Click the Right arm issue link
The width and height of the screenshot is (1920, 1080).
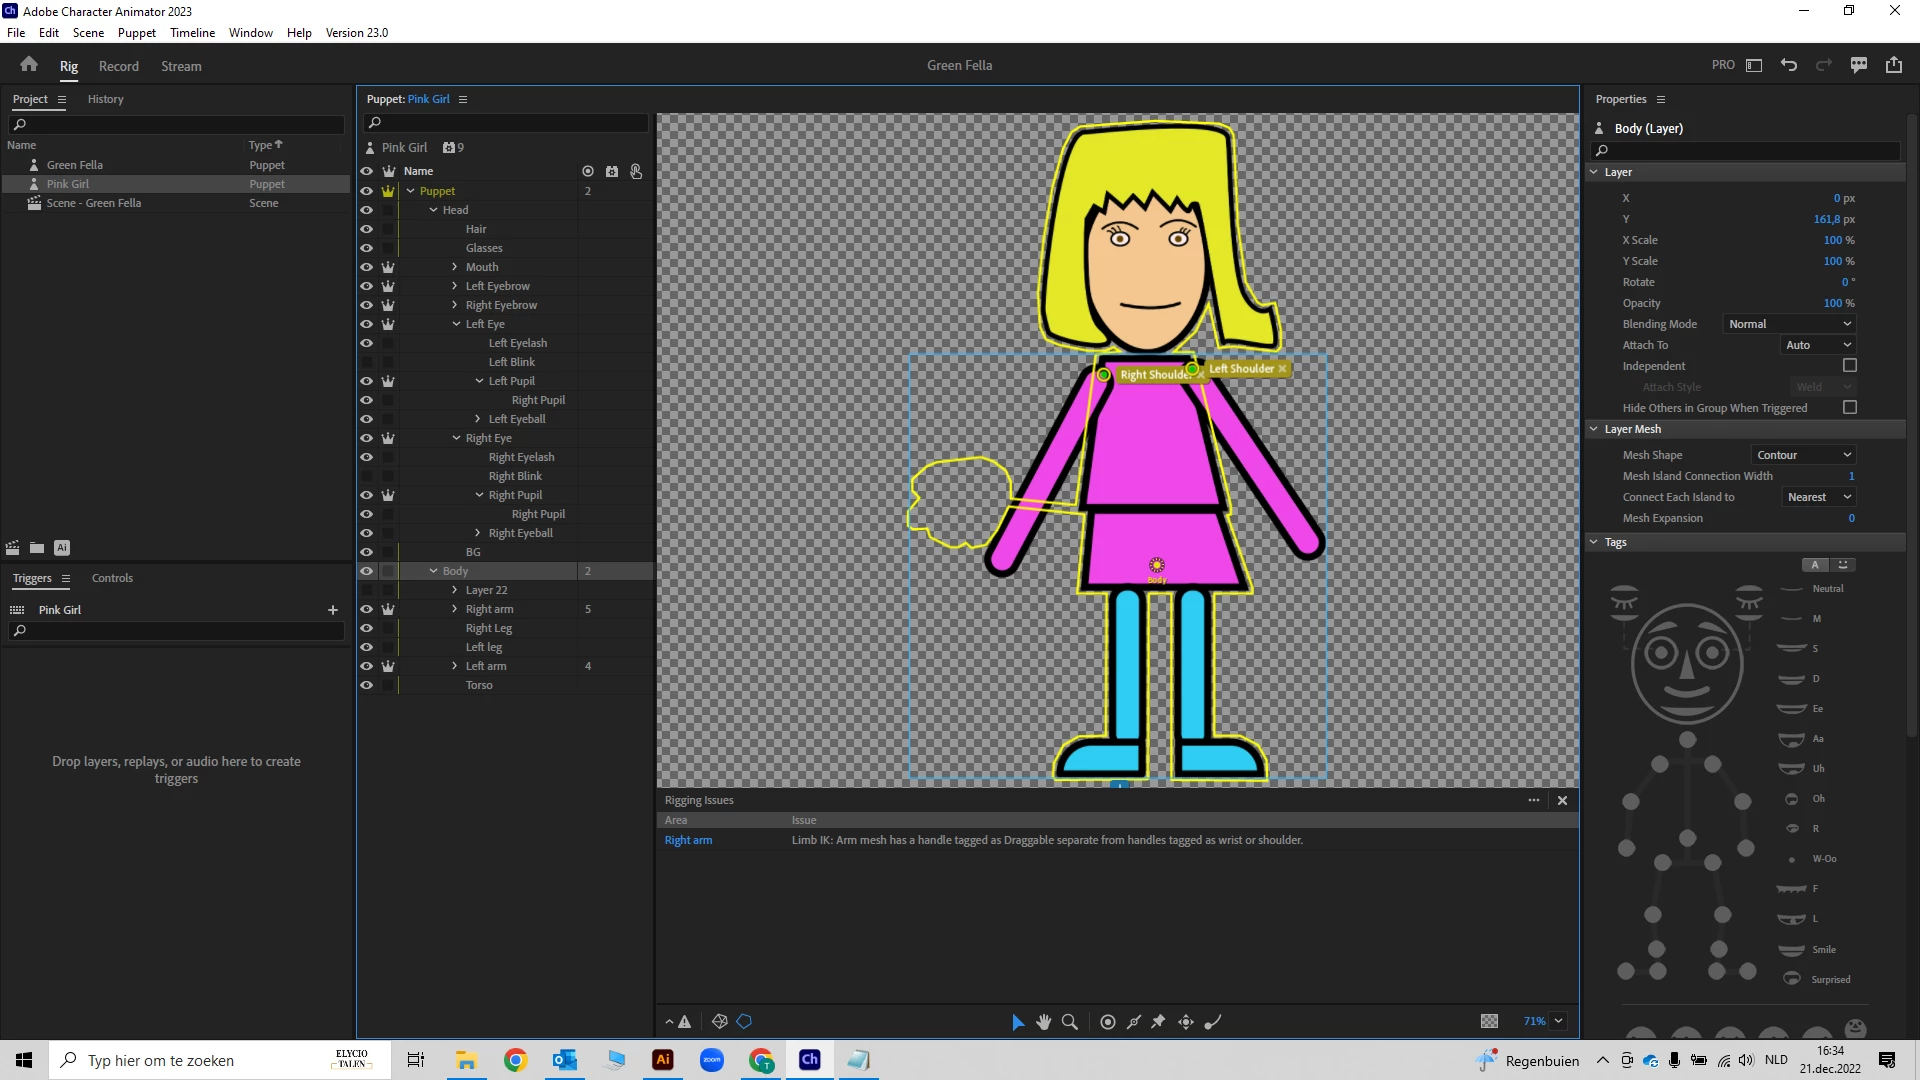coord(688,840)
